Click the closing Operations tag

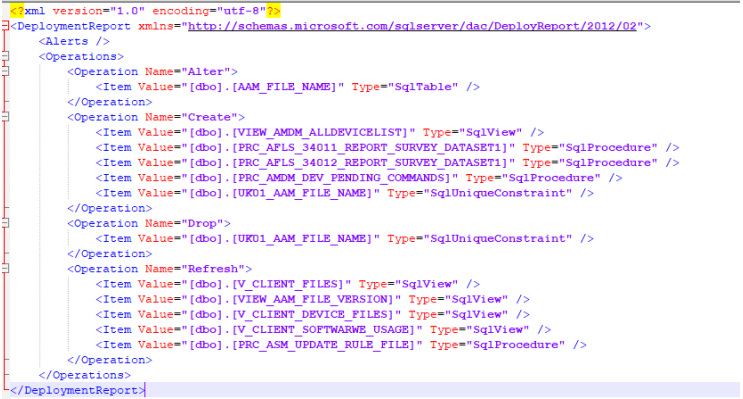pyautogui.click(x=84, y=375)
